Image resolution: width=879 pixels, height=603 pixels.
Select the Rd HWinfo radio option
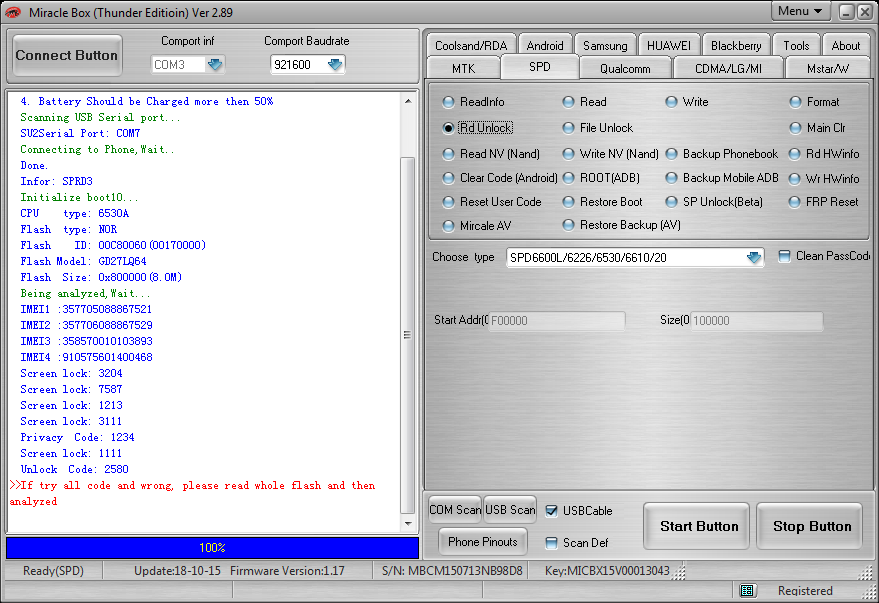794,154
